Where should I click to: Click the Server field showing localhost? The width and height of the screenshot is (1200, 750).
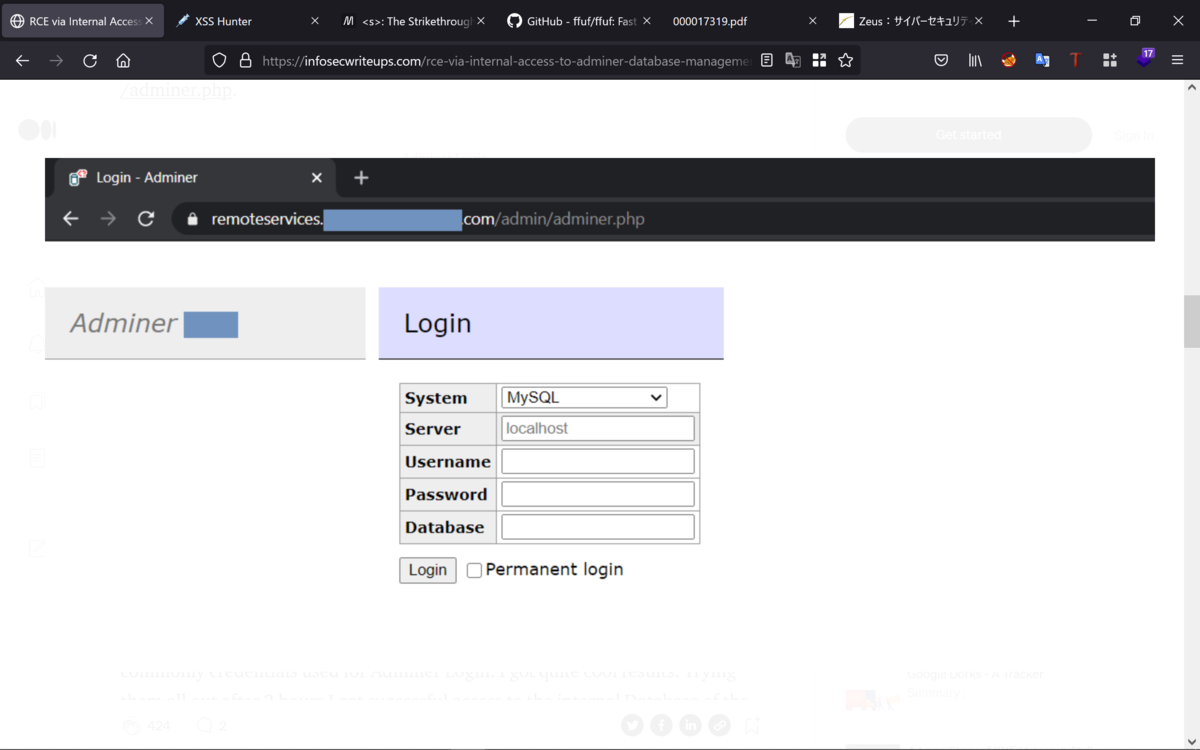(597, 428)
